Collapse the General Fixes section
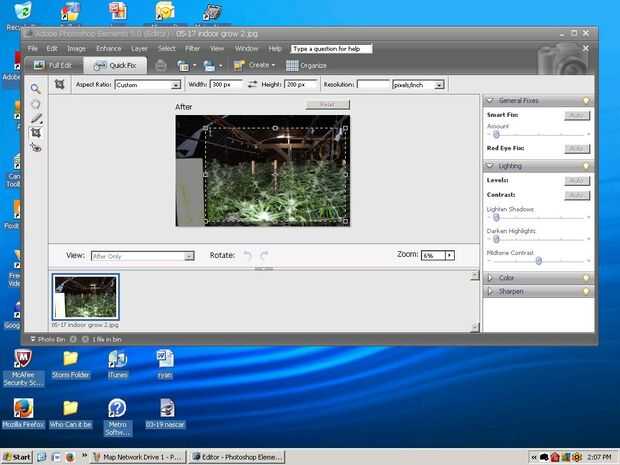The width and height of the screenshot is (620, 465). pyautogui.click(x=490, y=100)
